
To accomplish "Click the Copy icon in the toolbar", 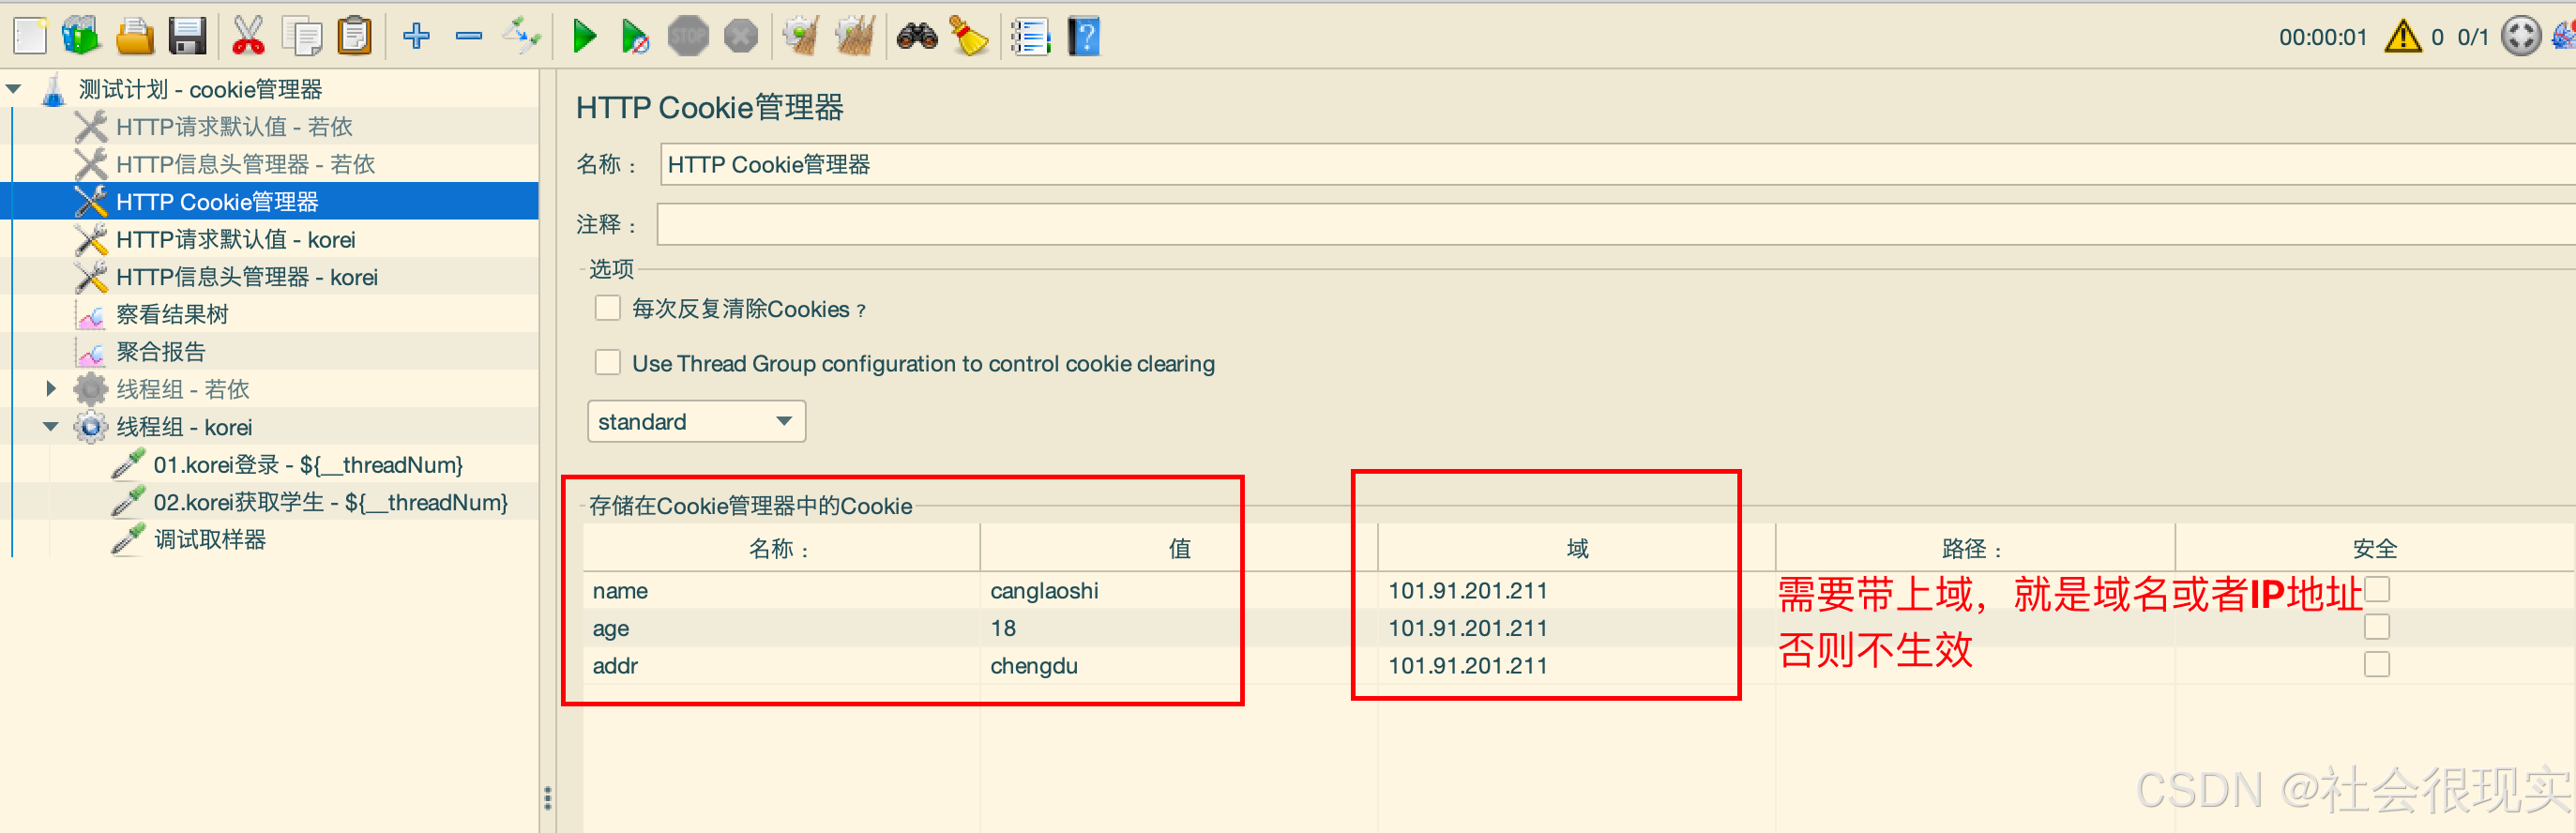I will coord(301,36).
